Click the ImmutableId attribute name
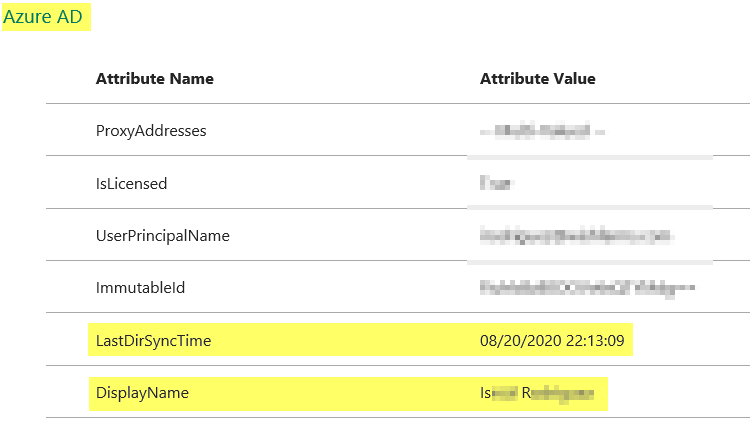The width and height of the screenshot is (750, 427). 140,288
